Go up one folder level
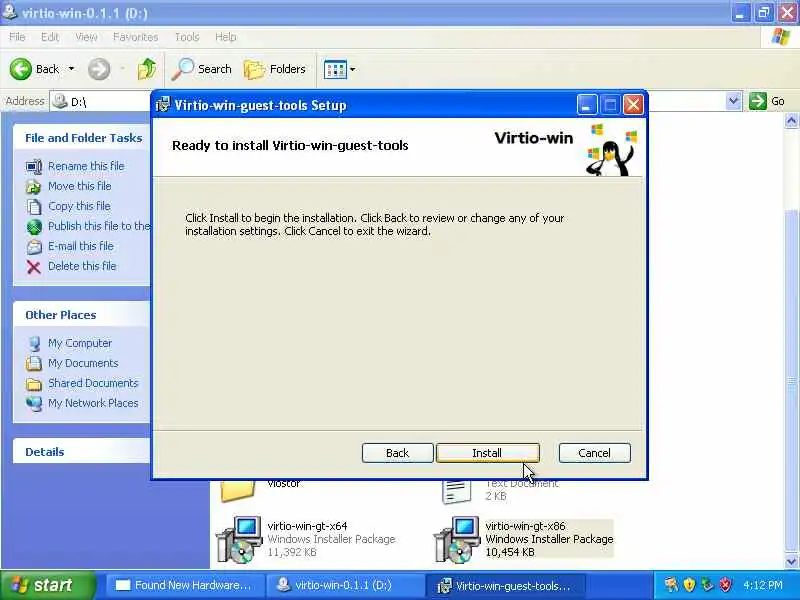Screen dimensions: 800x600 pos(147,69)
